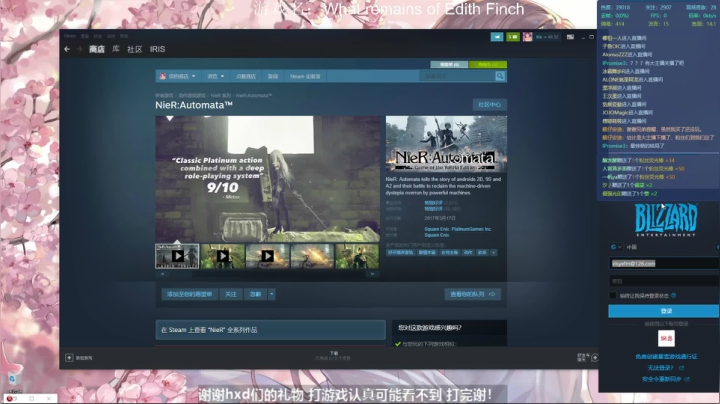Screen dimensions: 720x404
Task: Play the third trailer video thumbnail
Action: pyautogui.click(x=267, y=256)
